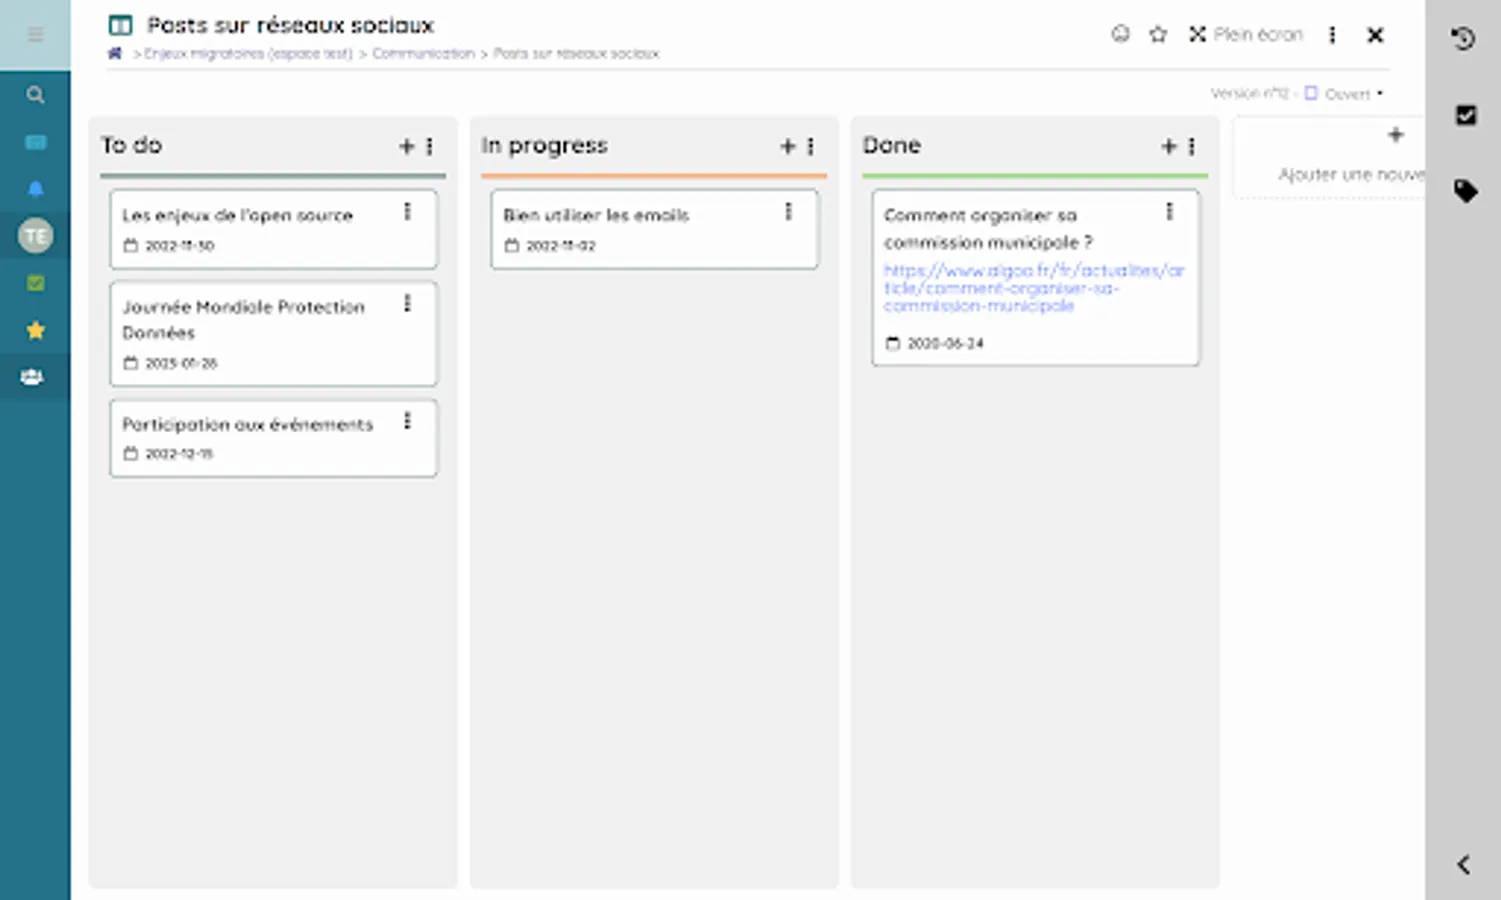1501x900 pixels.
Task: Toggle the hamburger menu at top left
Action: point(36,33)
